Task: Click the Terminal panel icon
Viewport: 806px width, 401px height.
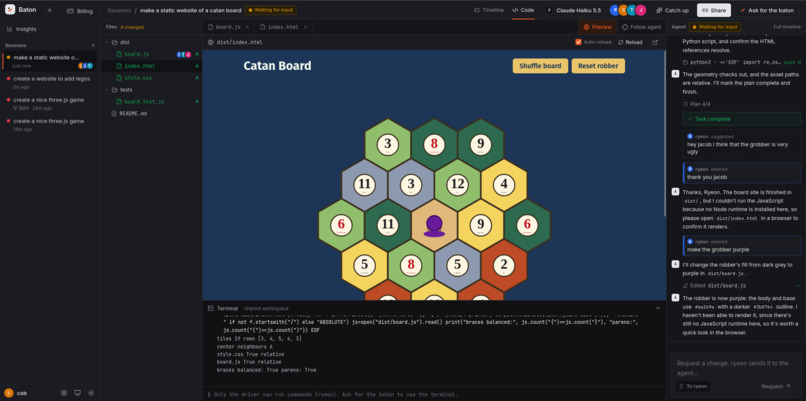Action: coord(210,308)
